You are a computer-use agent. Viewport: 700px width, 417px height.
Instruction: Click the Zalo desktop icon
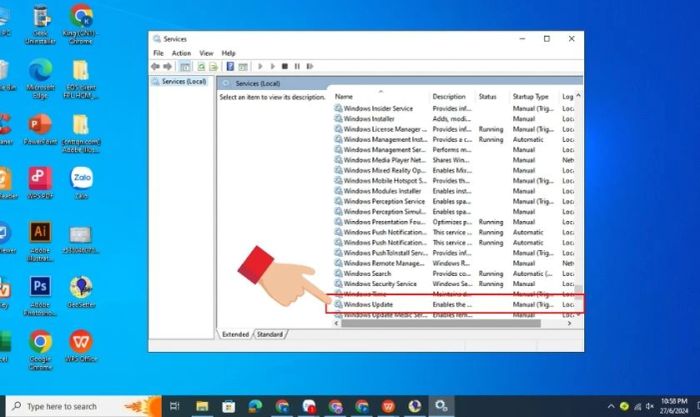coord(82,183)
